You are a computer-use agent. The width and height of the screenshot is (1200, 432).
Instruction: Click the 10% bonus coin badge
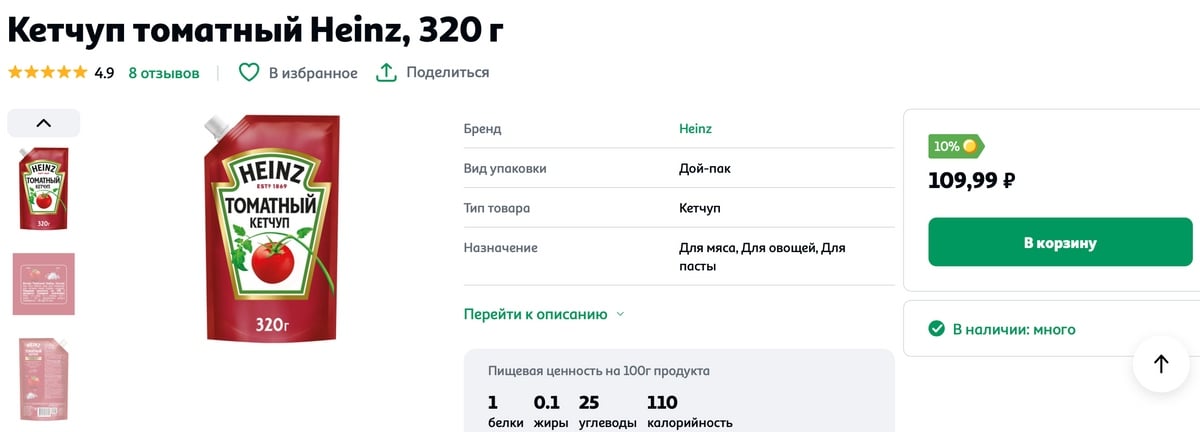[956, 146]
